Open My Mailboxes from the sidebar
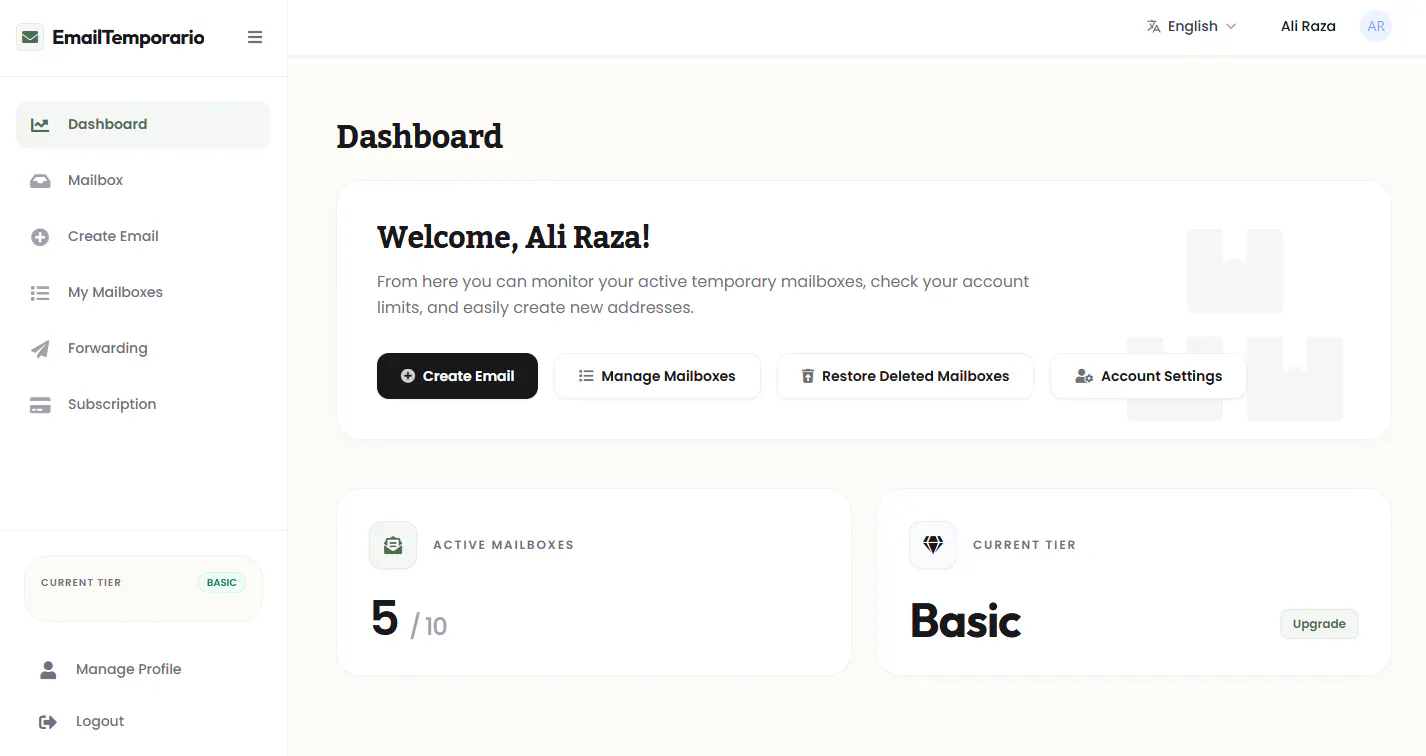The width and height of the screenshot is (1426, 756). 143,293
